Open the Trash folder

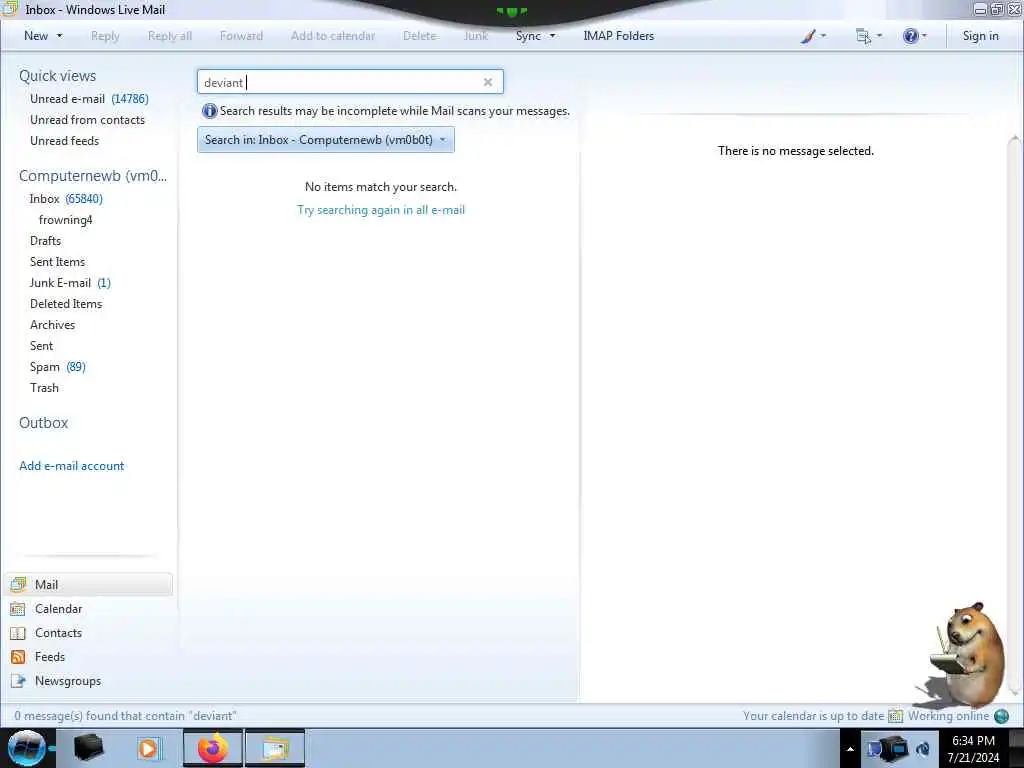(x=44, y=388)
